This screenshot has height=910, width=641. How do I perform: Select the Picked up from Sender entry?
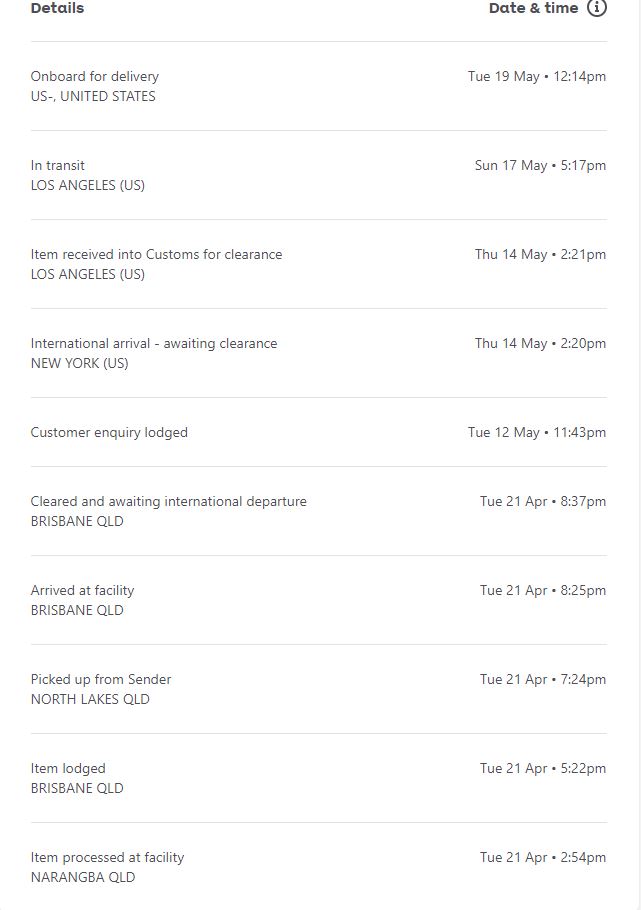click(101, 679)
